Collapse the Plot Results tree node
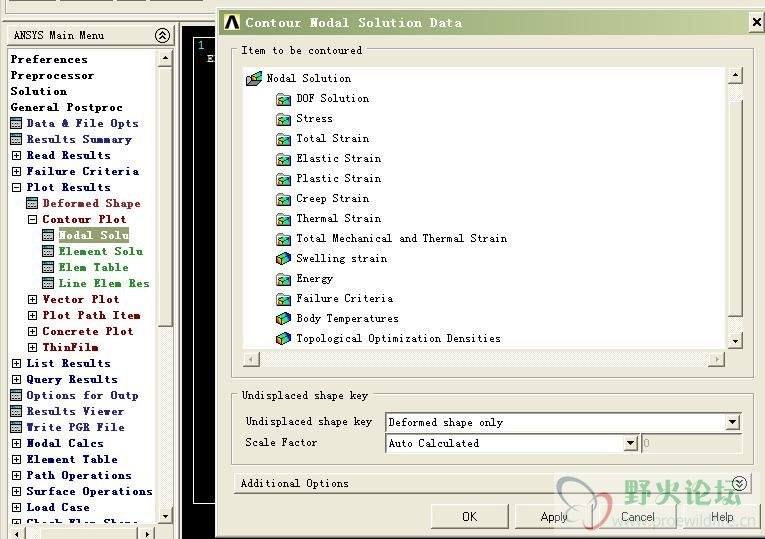The height and width of the screenshot is (539, 765). tap(16, 187)
